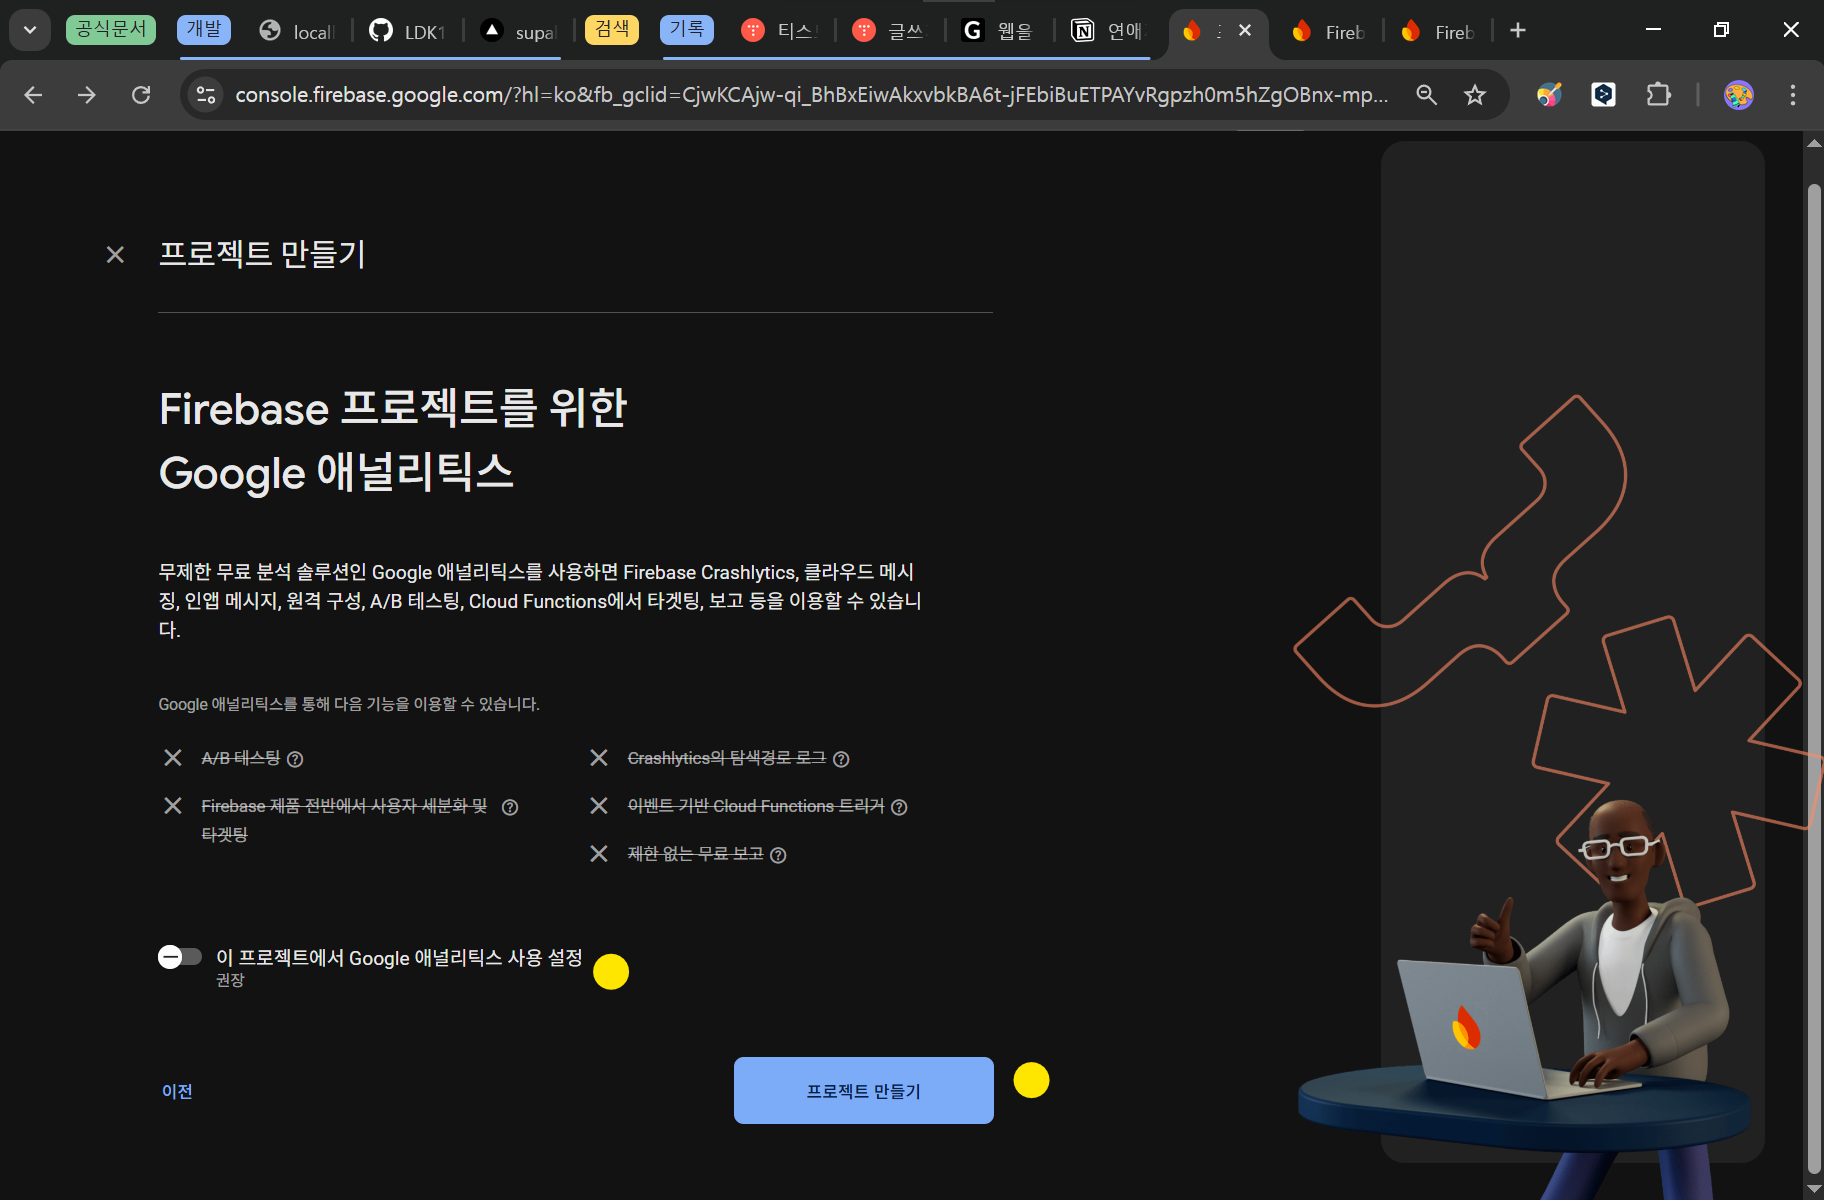This screenshot has width=1824, height=1200.
Task: Close the project creation dialog with X
Action: tap(115, 255)
